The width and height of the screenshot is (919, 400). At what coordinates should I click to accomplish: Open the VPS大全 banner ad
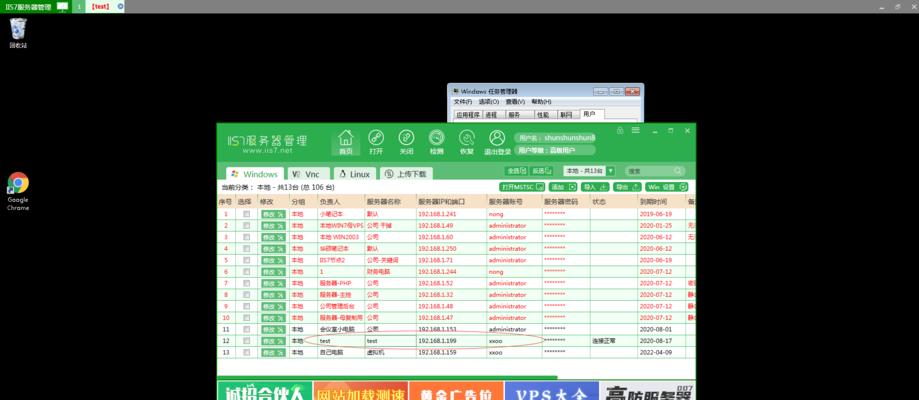tap(552, 391)
